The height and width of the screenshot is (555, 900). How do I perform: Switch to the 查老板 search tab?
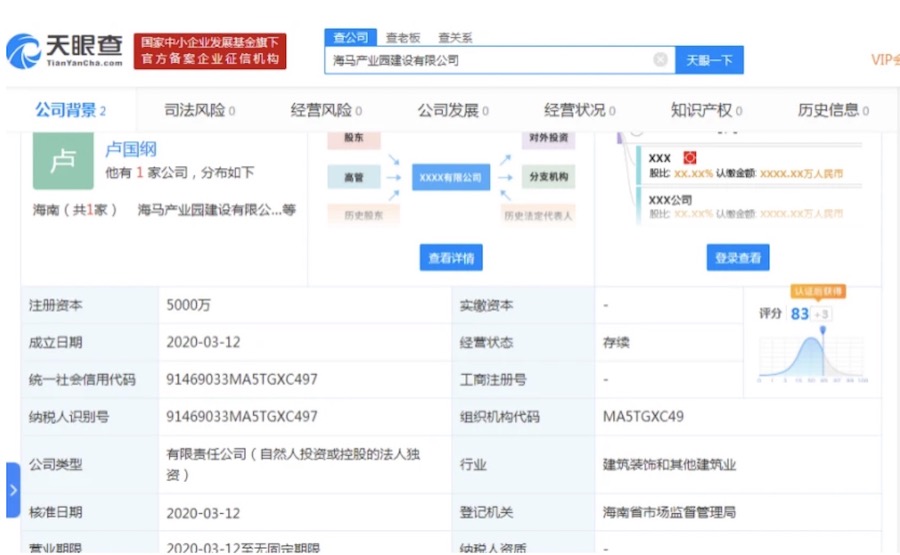click(403, 37)
